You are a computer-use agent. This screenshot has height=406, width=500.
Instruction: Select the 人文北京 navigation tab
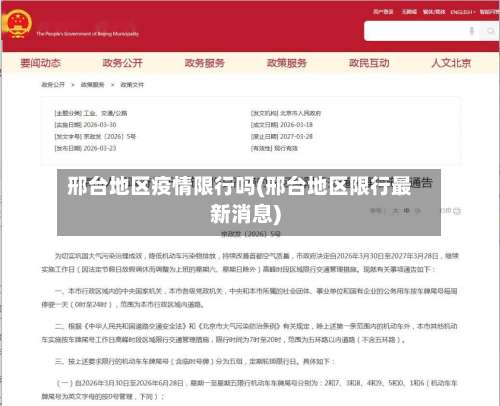tap(451, 63)
